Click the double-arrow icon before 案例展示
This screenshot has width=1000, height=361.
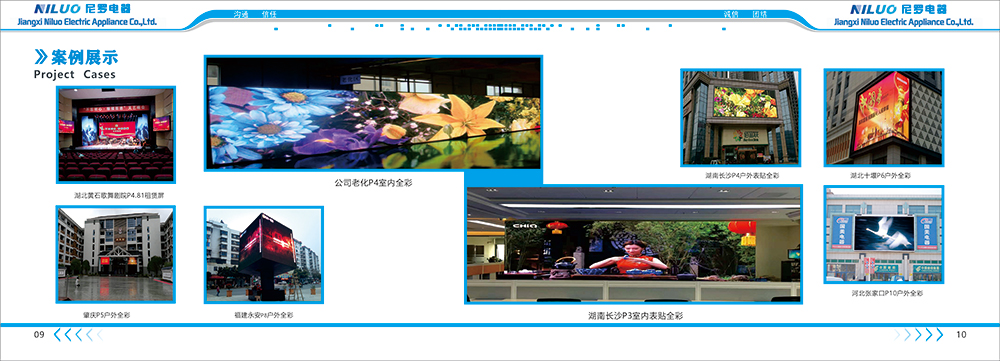[40, 57]
